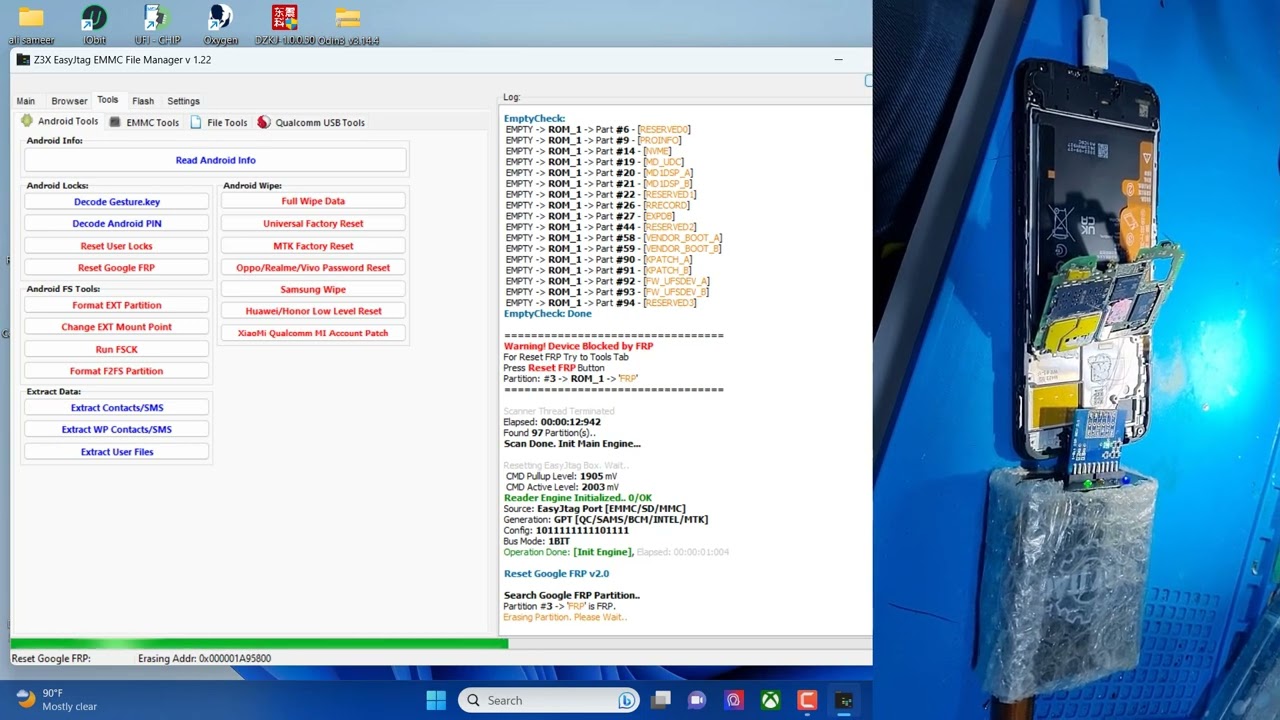The image size is (1280, 720).
Task: Click the 'Reader Engine Initialized' log line
Action: tap(577, 498)
